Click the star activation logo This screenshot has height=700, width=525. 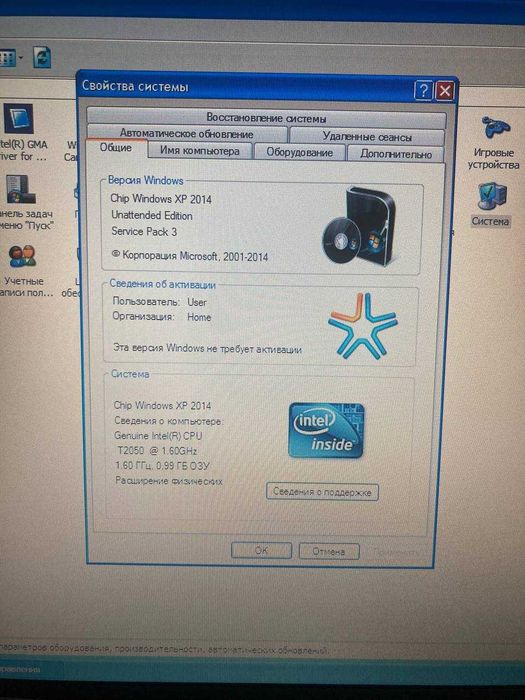(x=362, y=326)
